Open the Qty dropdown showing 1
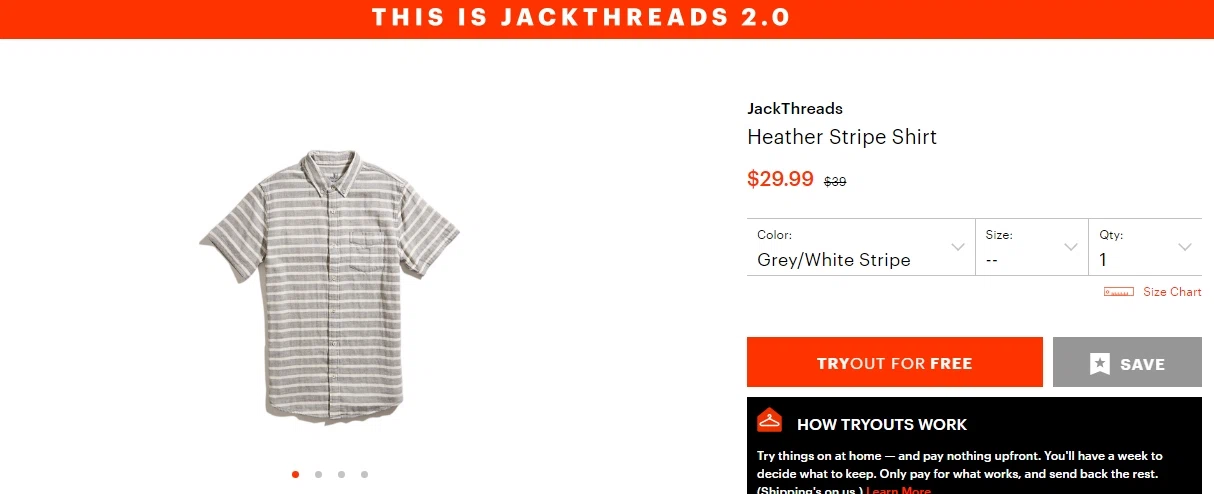This screenshot has width=1214, height=494. tap(1145, 247)
